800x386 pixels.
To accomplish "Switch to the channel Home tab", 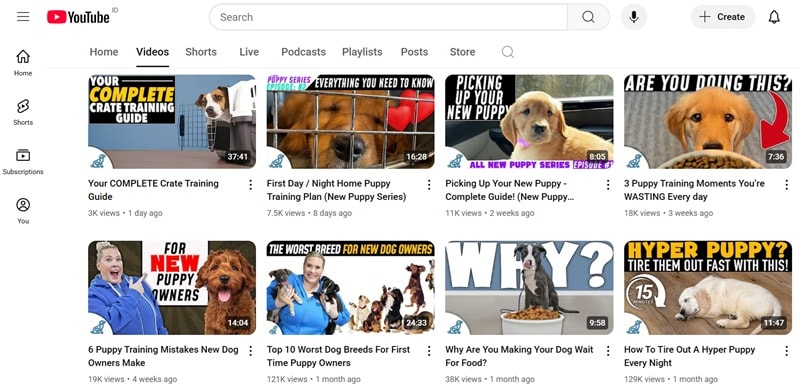I will pos(104,52).
